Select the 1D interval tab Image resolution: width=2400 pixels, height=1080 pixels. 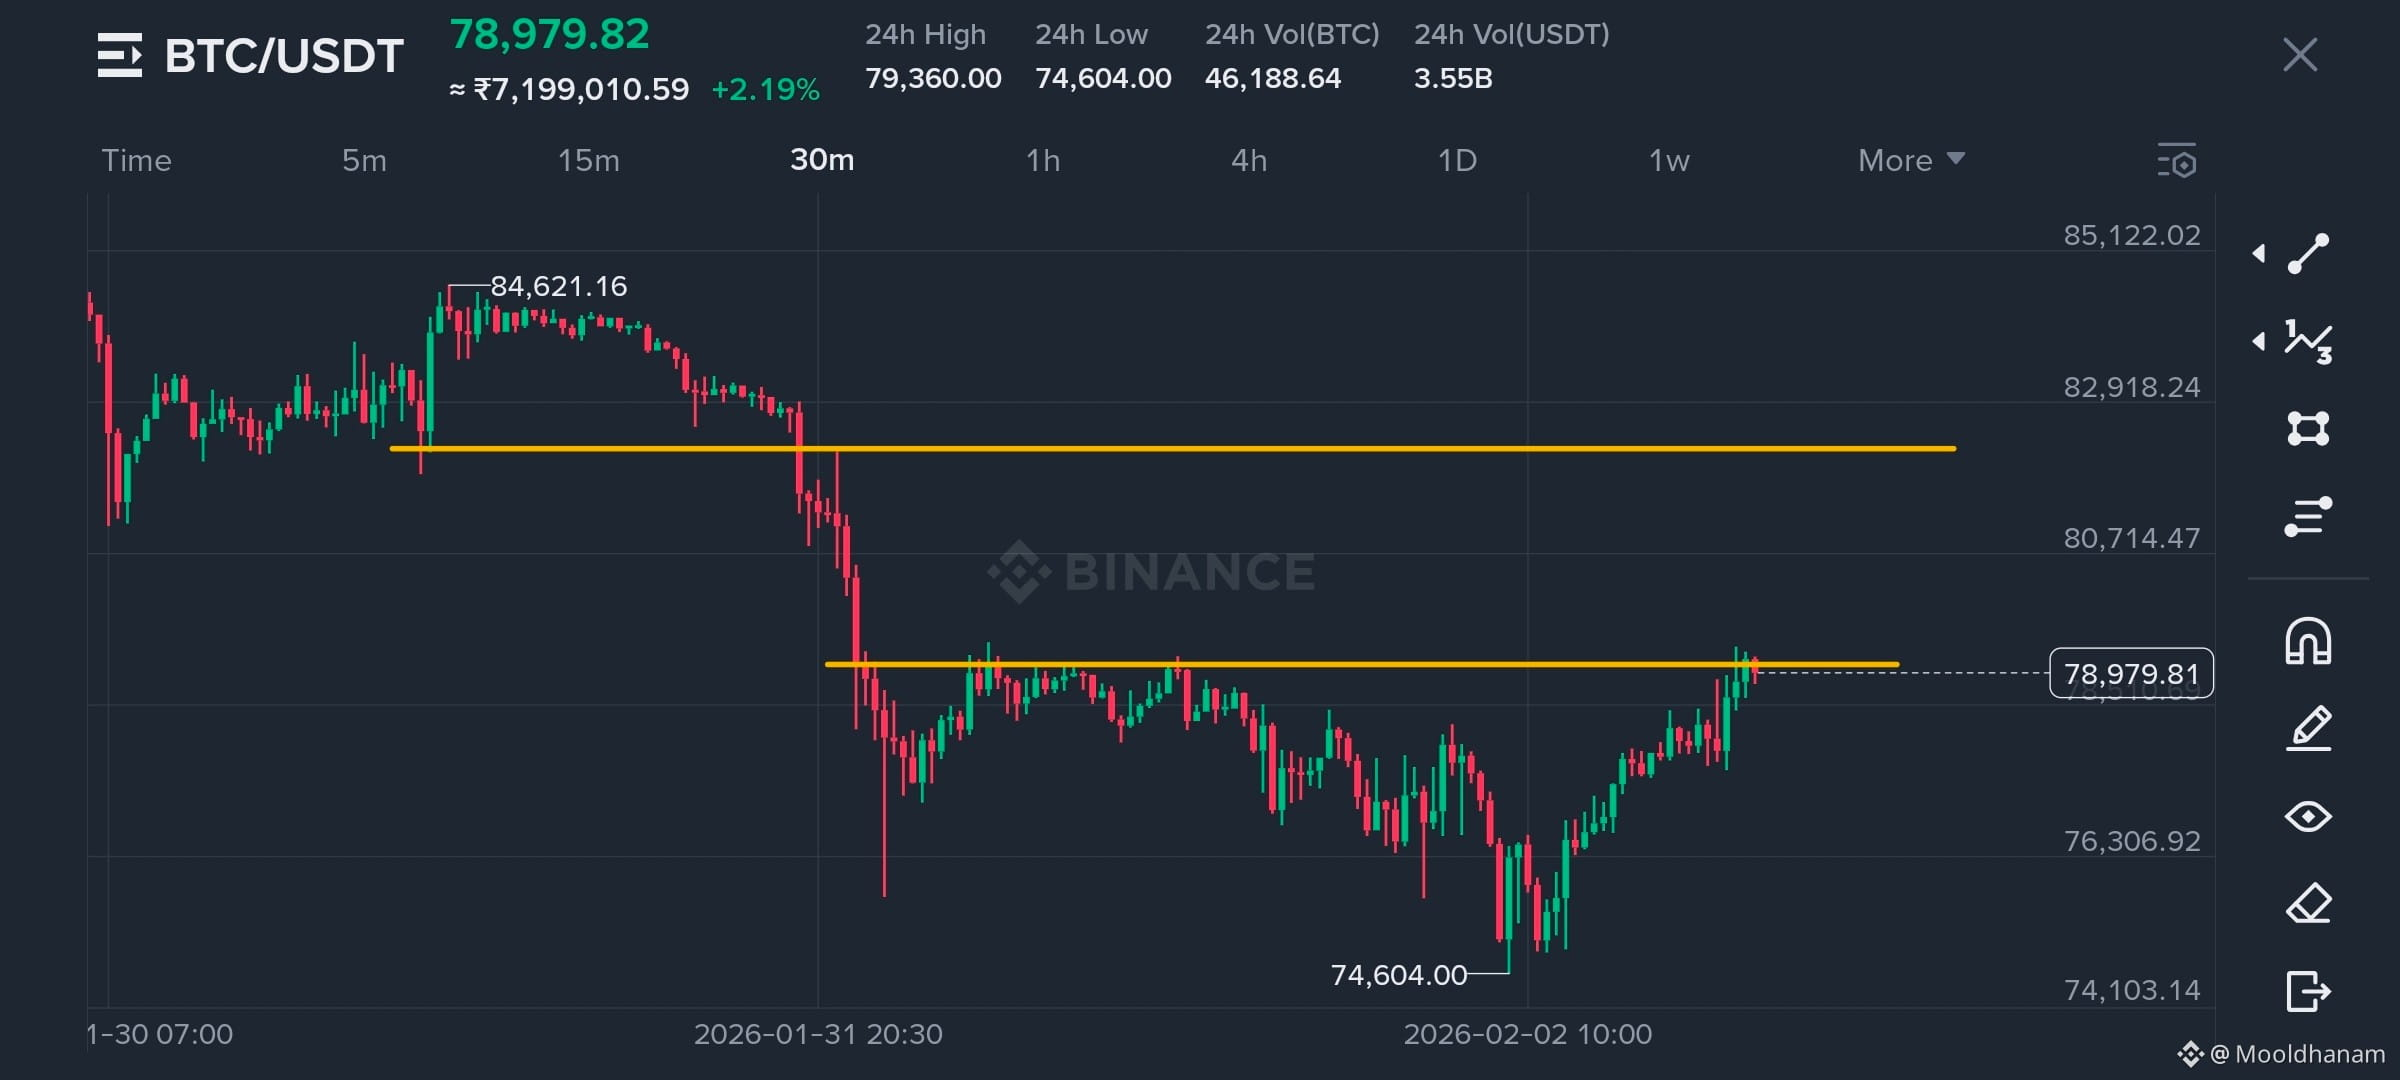1457,160
